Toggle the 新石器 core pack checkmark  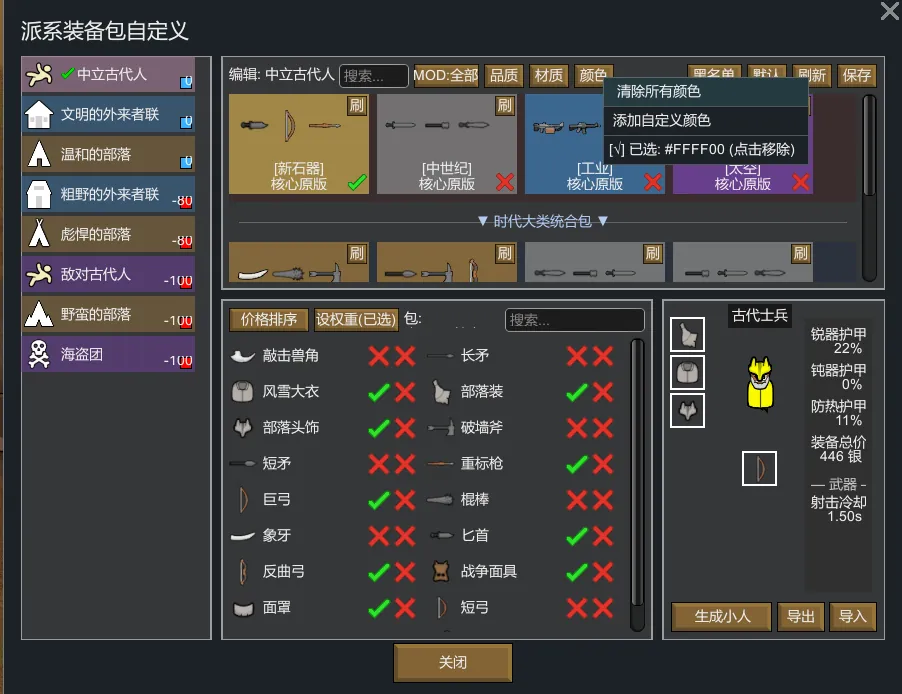[356, 182]
